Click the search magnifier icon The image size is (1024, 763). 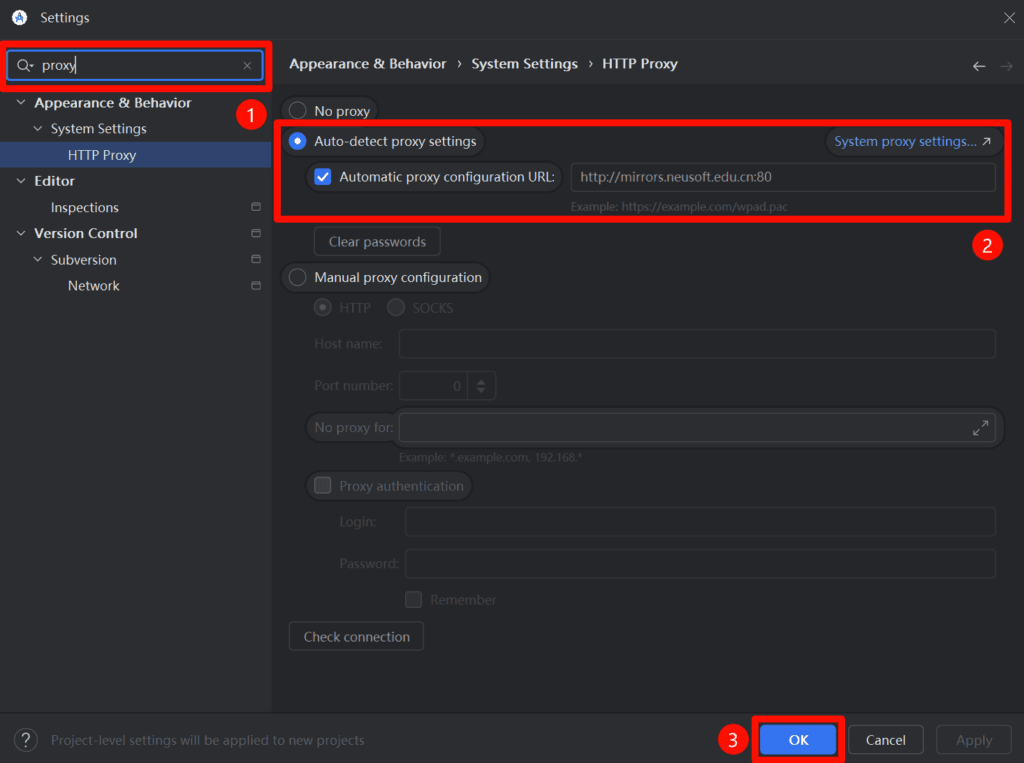[24, 66]
